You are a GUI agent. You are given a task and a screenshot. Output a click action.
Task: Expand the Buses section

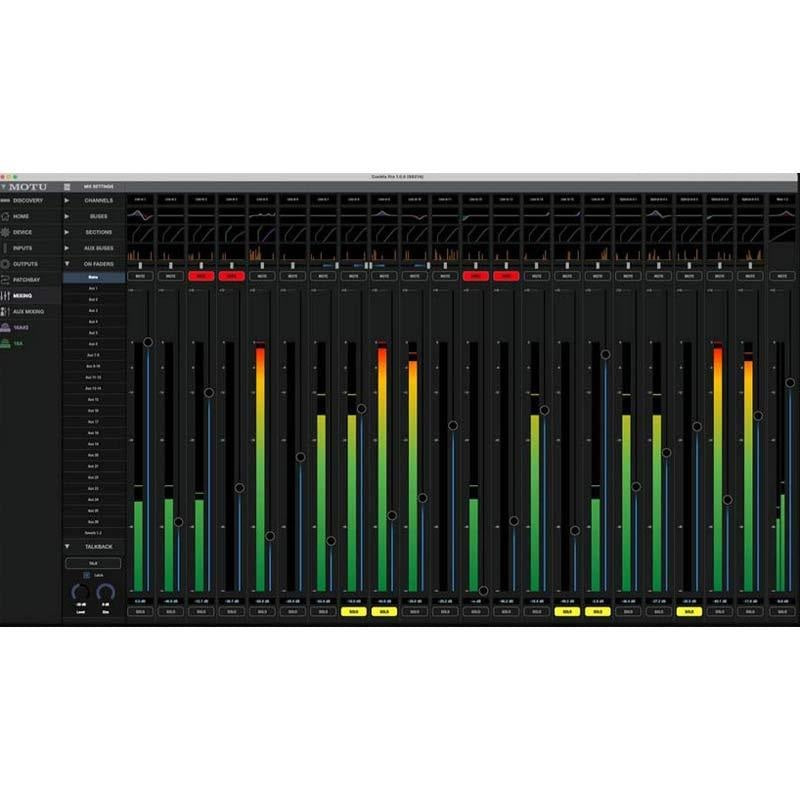coord(67,216)
